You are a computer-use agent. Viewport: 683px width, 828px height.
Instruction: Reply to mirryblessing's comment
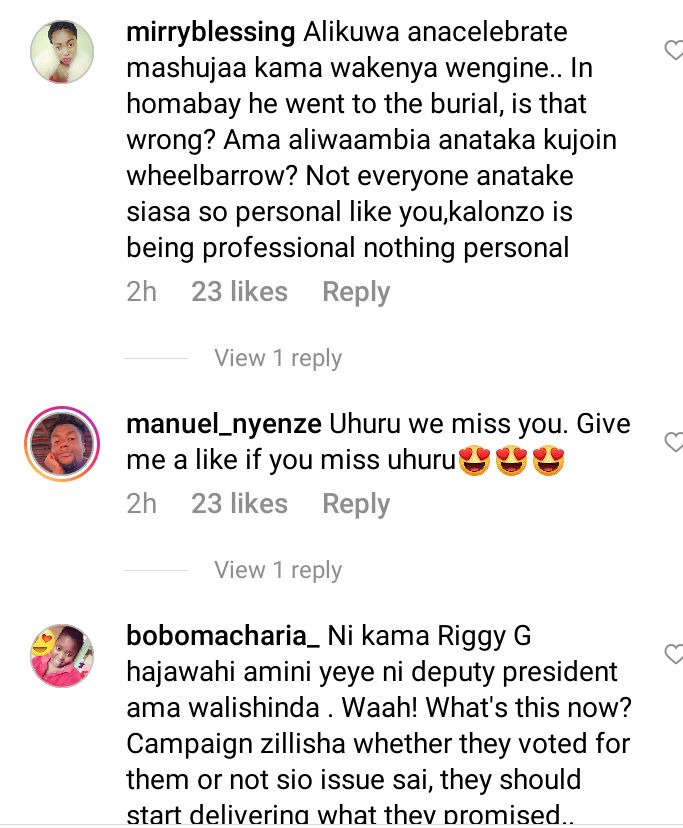(356, 292)
